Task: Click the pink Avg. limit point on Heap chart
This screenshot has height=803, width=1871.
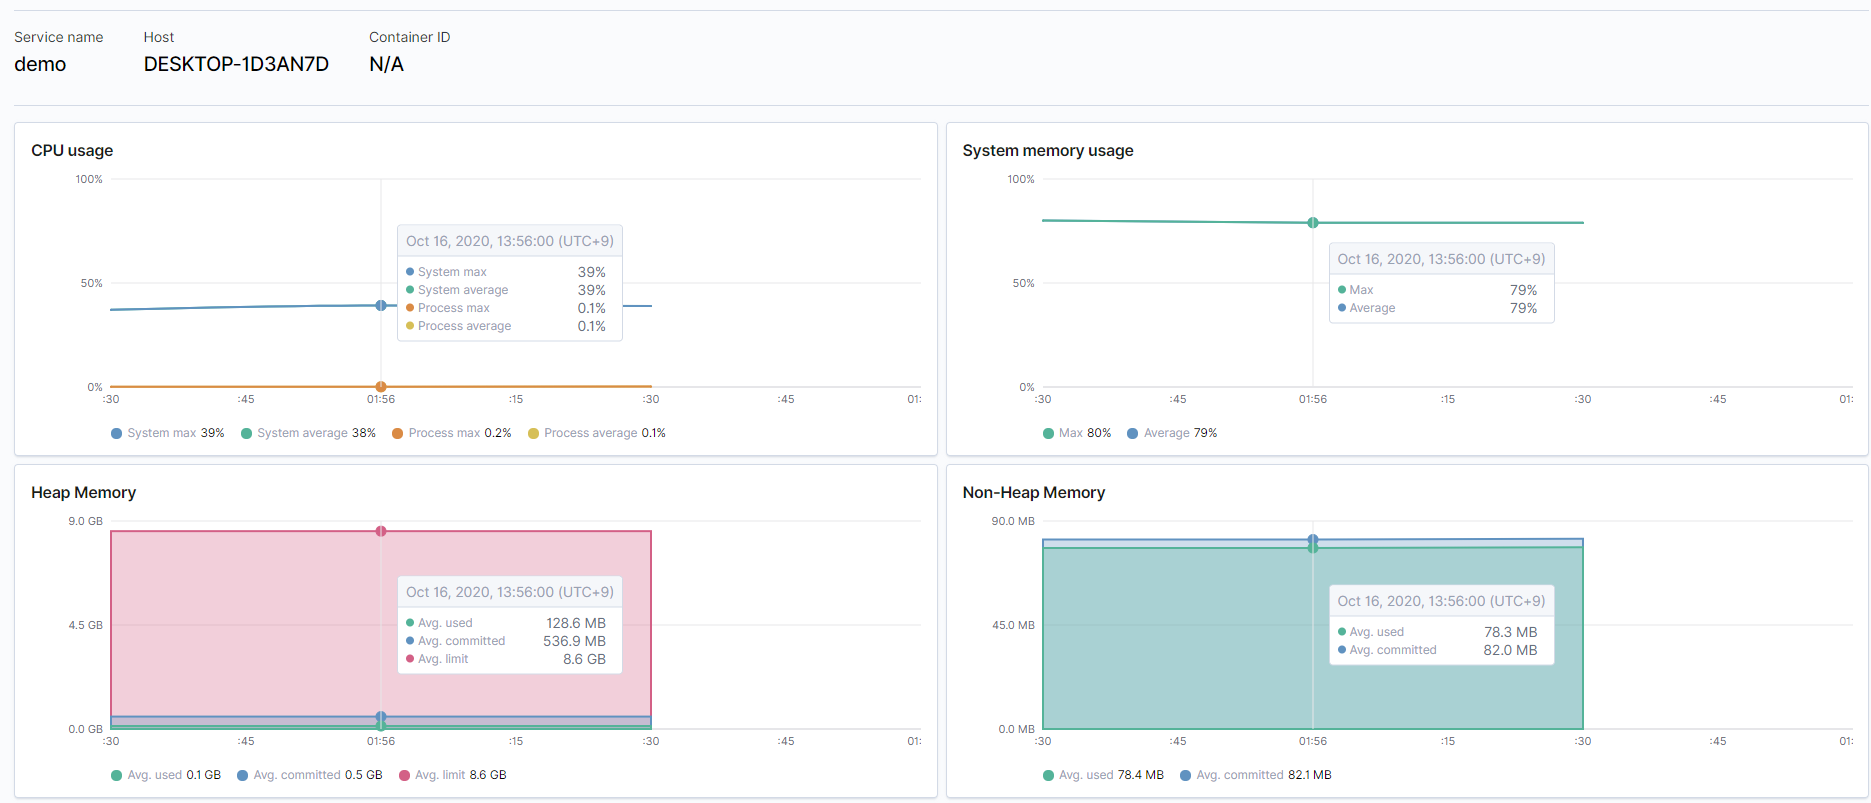Action: click(381, 531)
